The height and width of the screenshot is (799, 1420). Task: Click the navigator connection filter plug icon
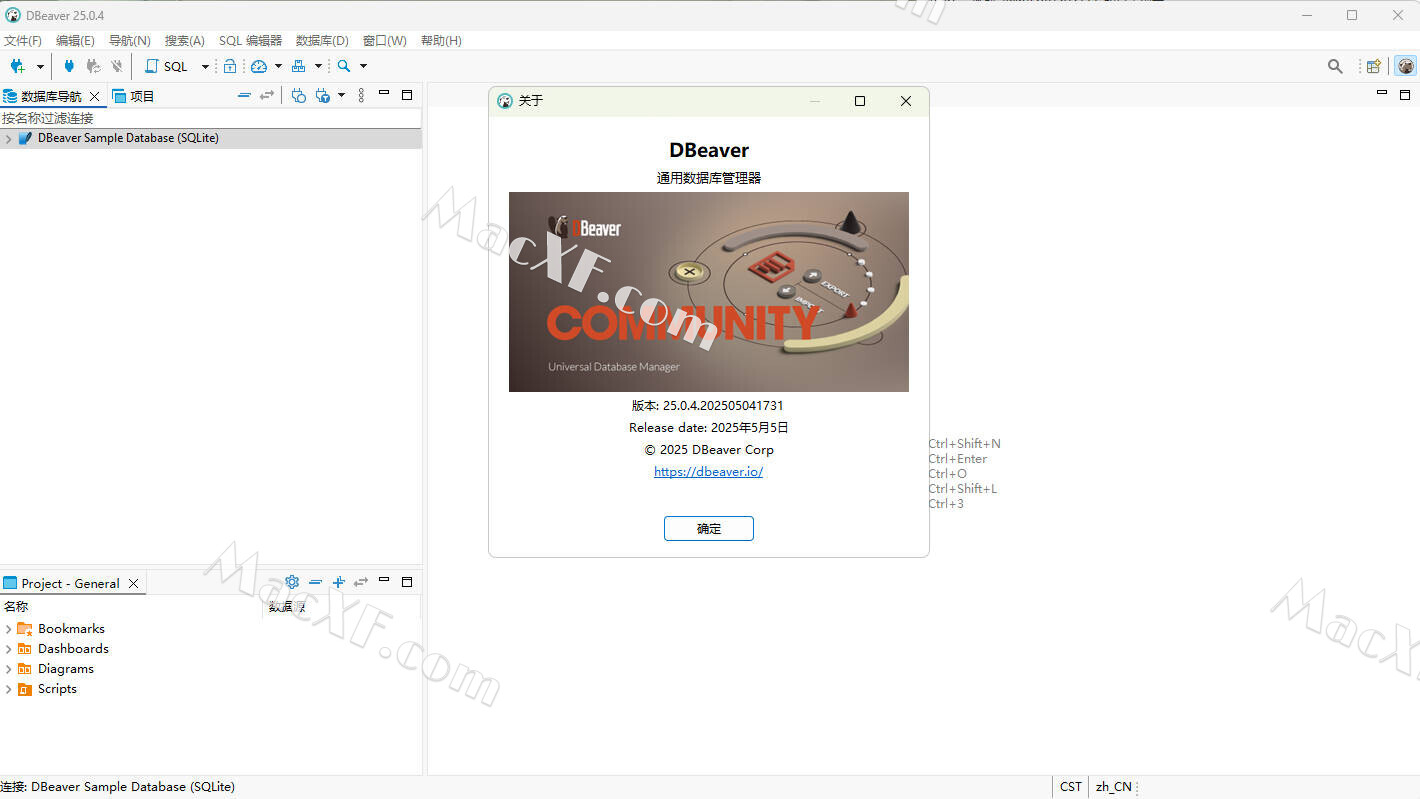322,95
